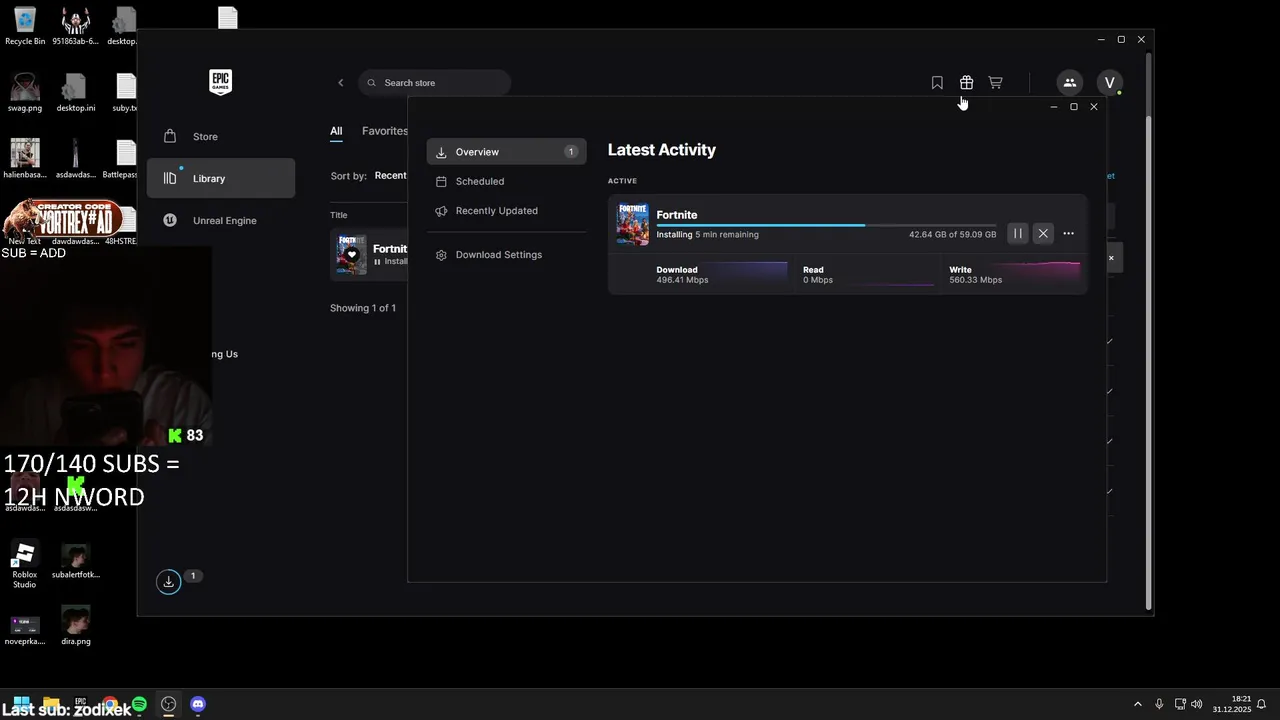The width and height of the screenshot is (1280, 720).
Task: Open Spotify from the taskbar
Action: (x=139, y=704)
